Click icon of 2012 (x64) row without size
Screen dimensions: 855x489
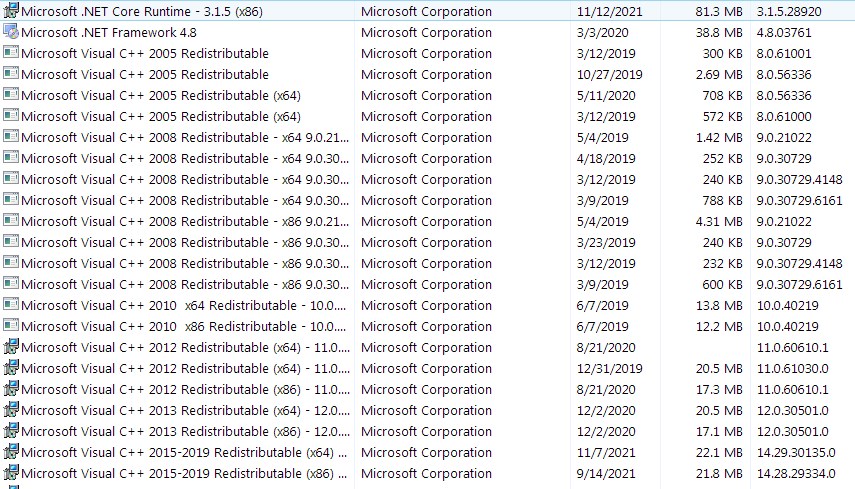point(11,347)
